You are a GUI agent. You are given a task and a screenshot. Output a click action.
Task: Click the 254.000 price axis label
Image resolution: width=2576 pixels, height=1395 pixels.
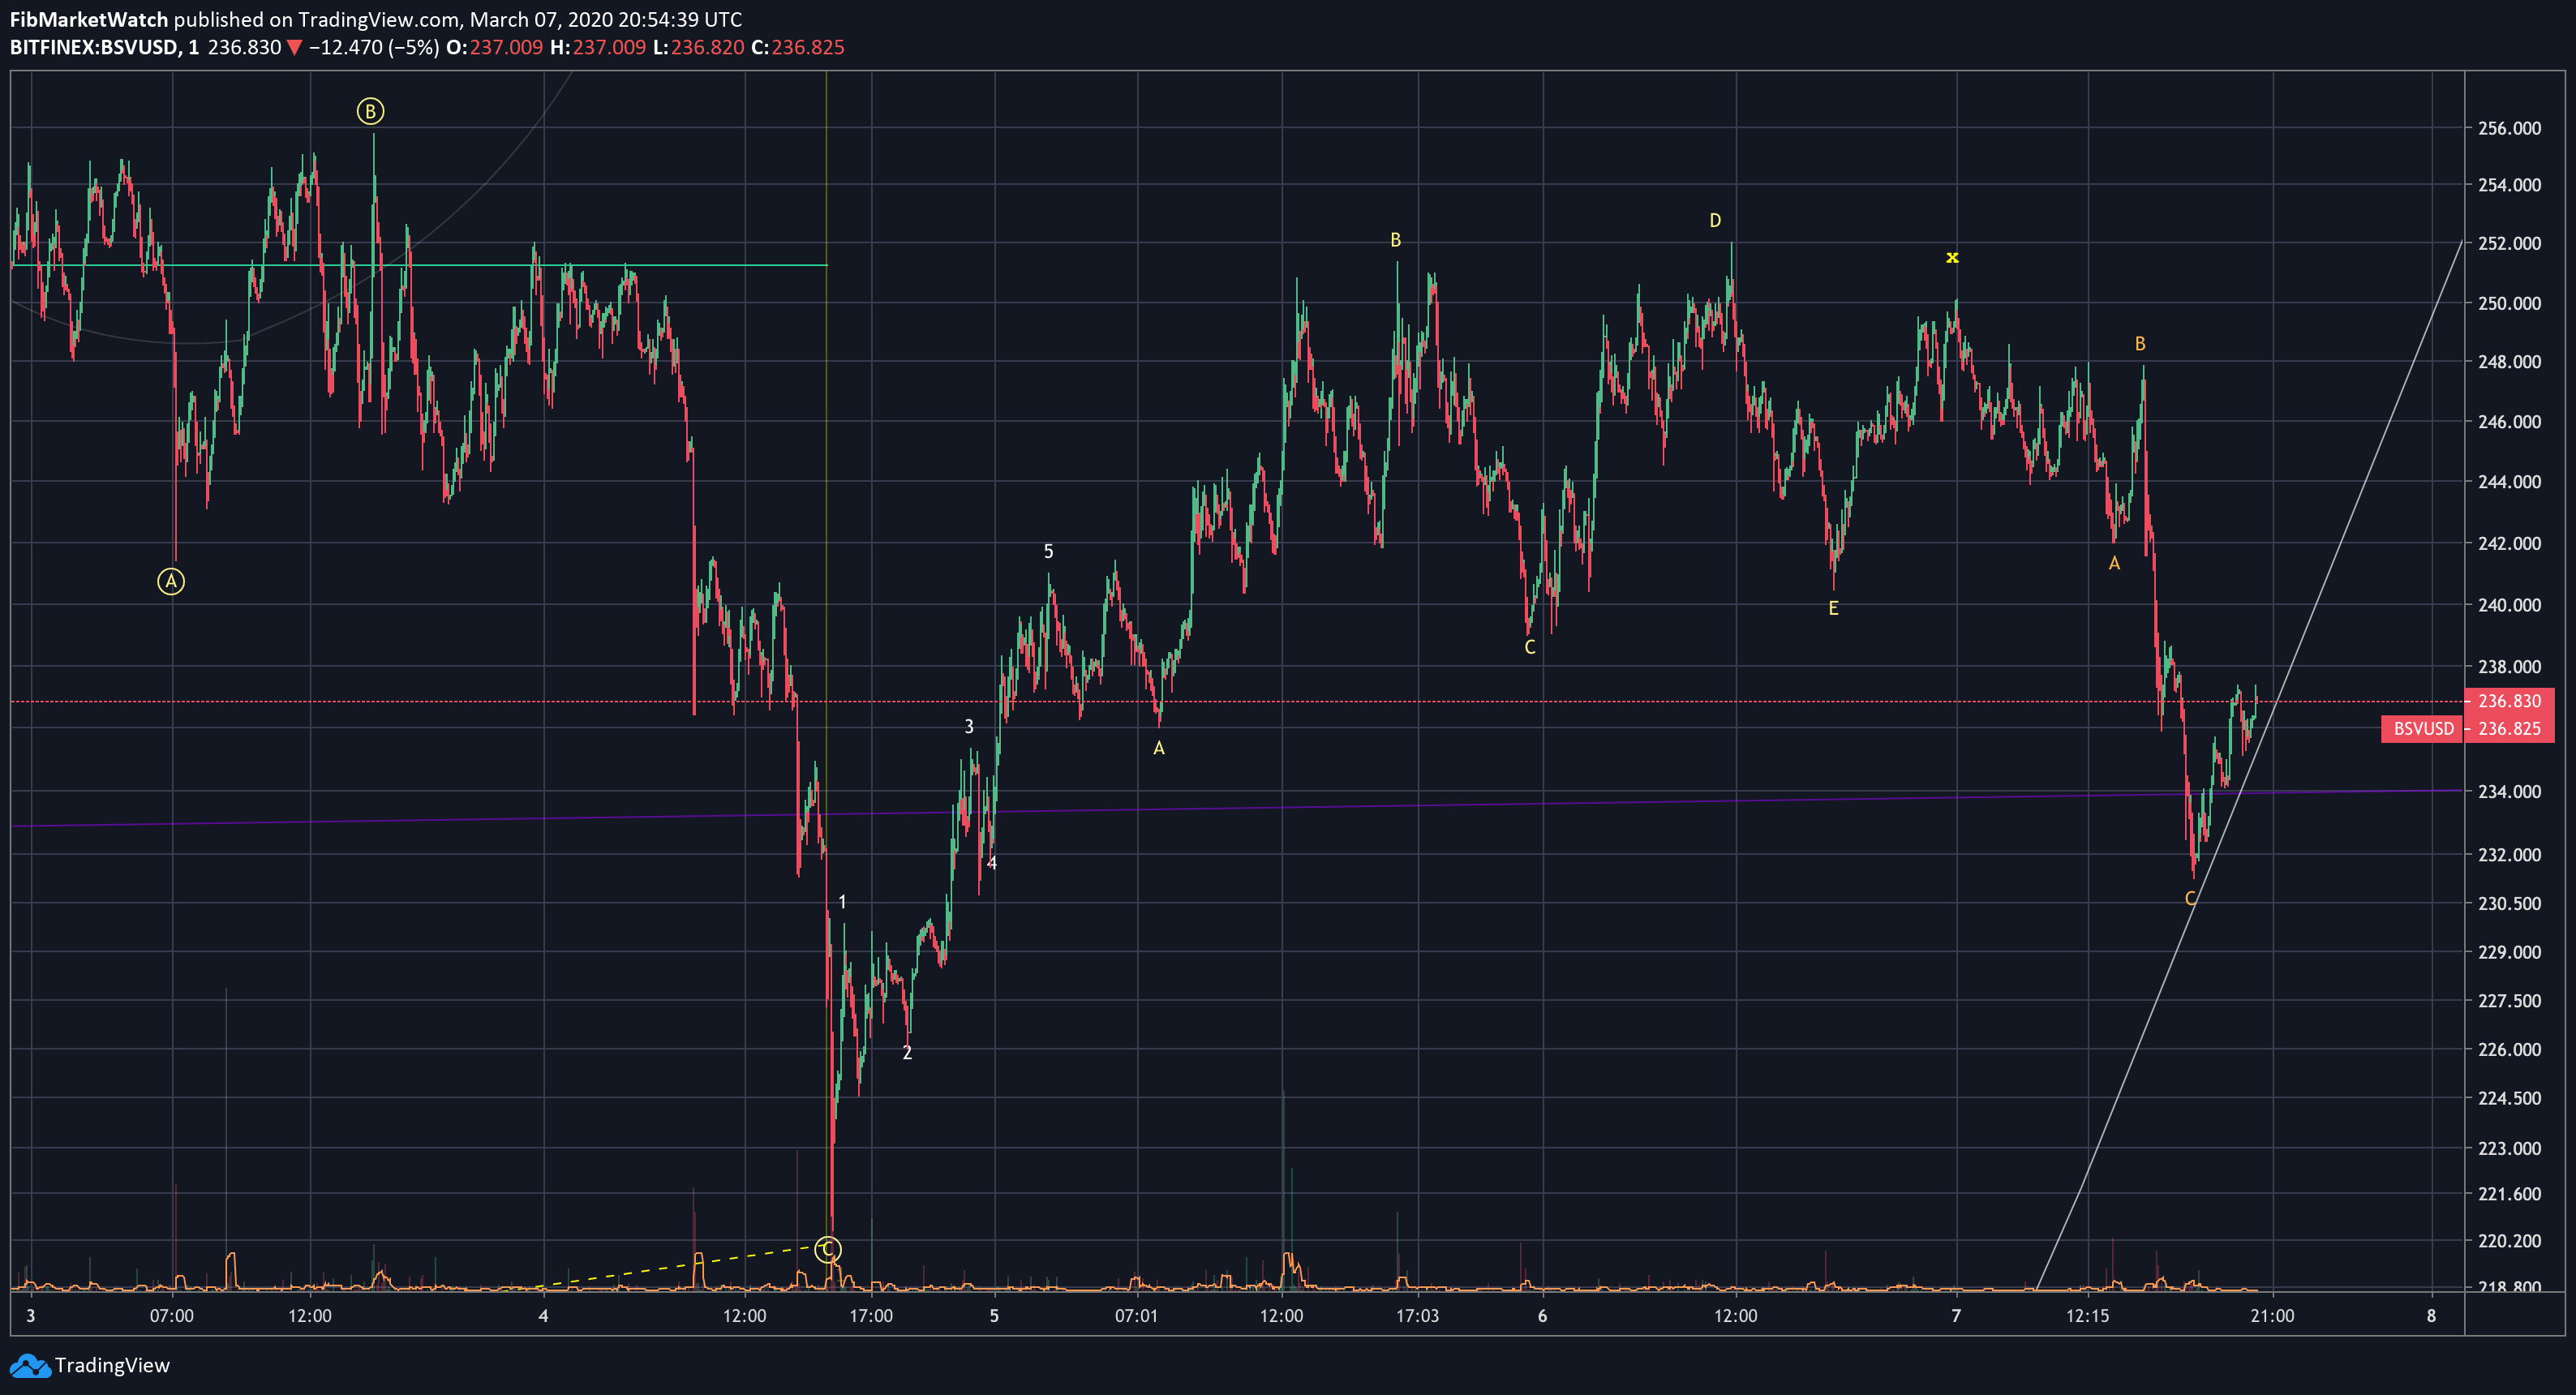tap(2509, 185)
